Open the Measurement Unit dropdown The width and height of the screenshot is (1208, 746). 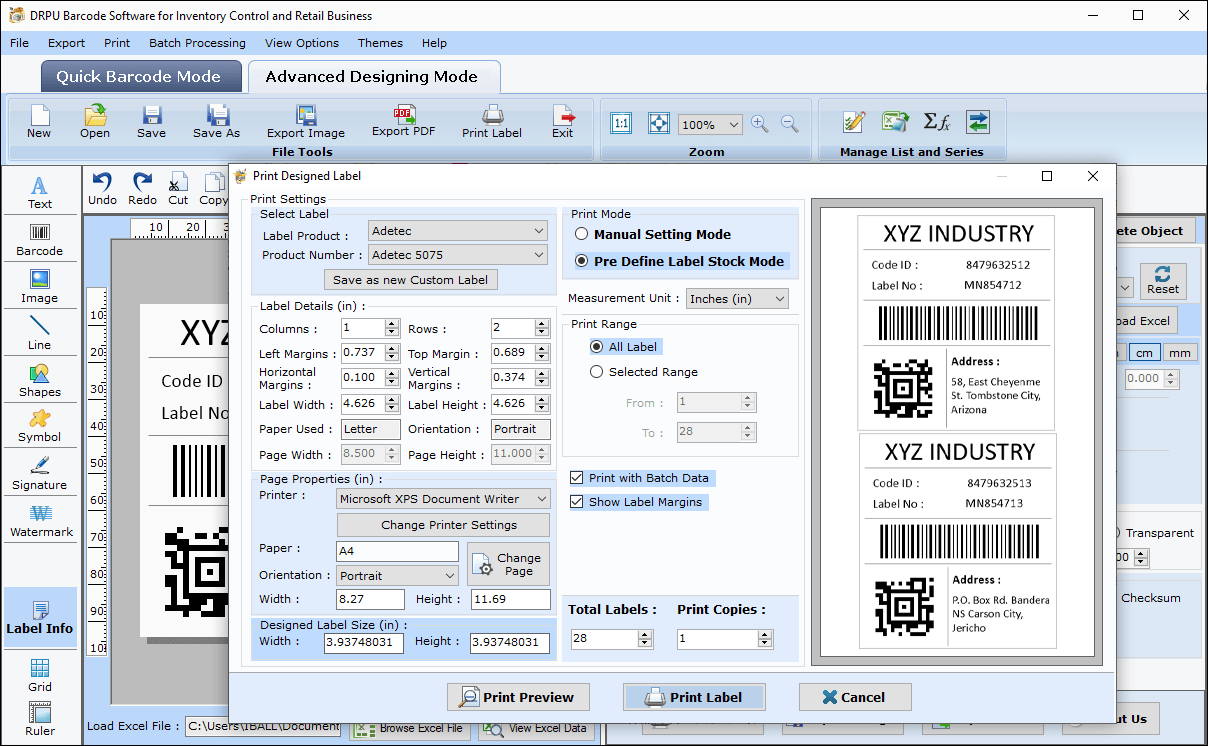click(737, 298)
